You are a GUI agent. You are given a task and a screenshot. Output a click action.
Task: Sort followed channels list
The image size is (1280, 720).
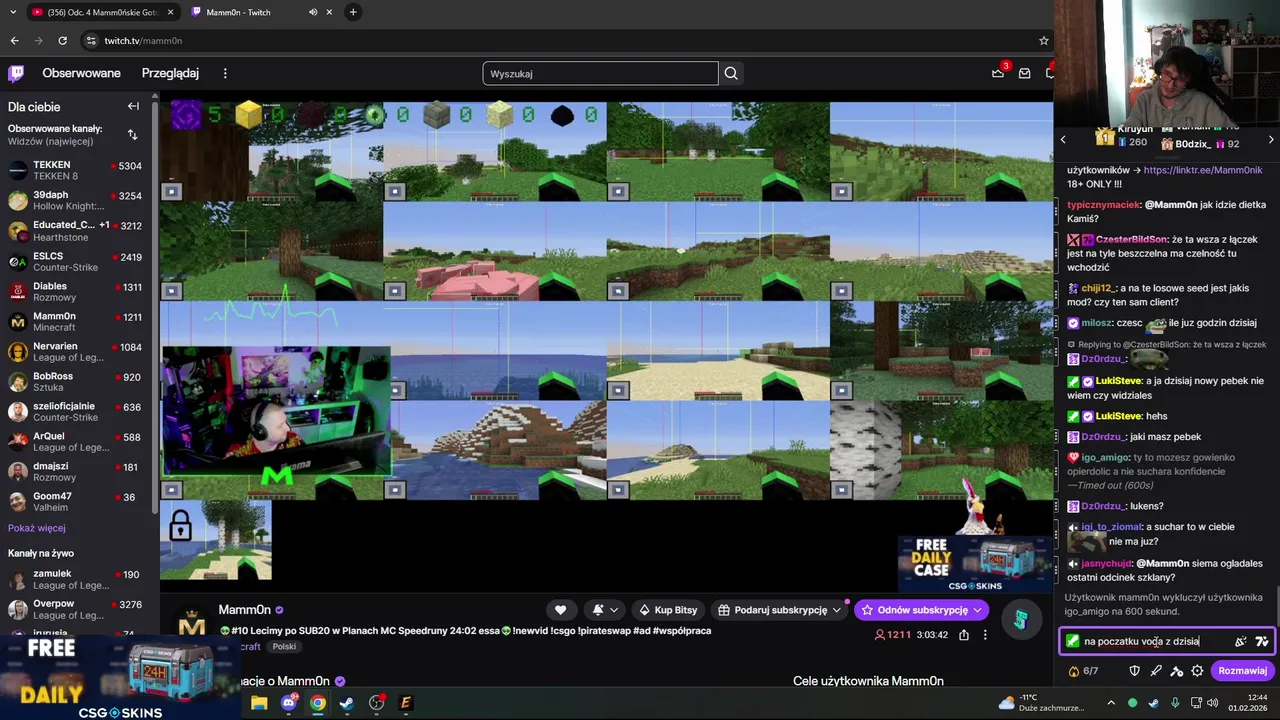pyautogui.click(x=132, y=134)
